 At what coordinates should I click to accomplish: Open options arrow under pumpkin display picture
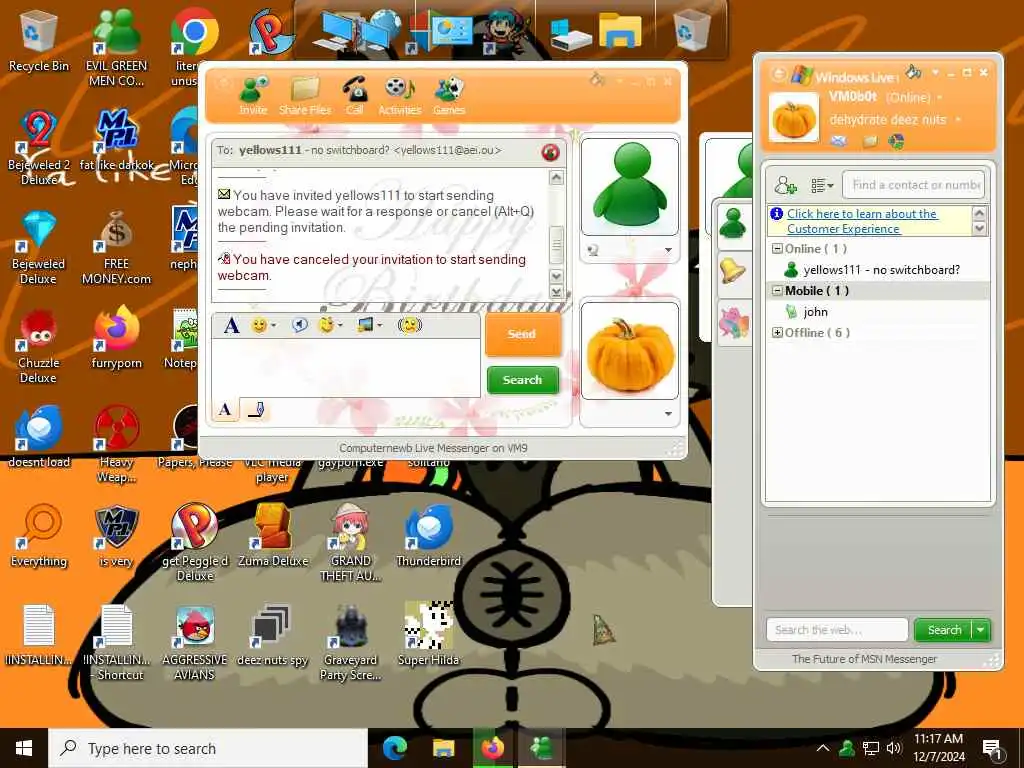click(668, 413)
